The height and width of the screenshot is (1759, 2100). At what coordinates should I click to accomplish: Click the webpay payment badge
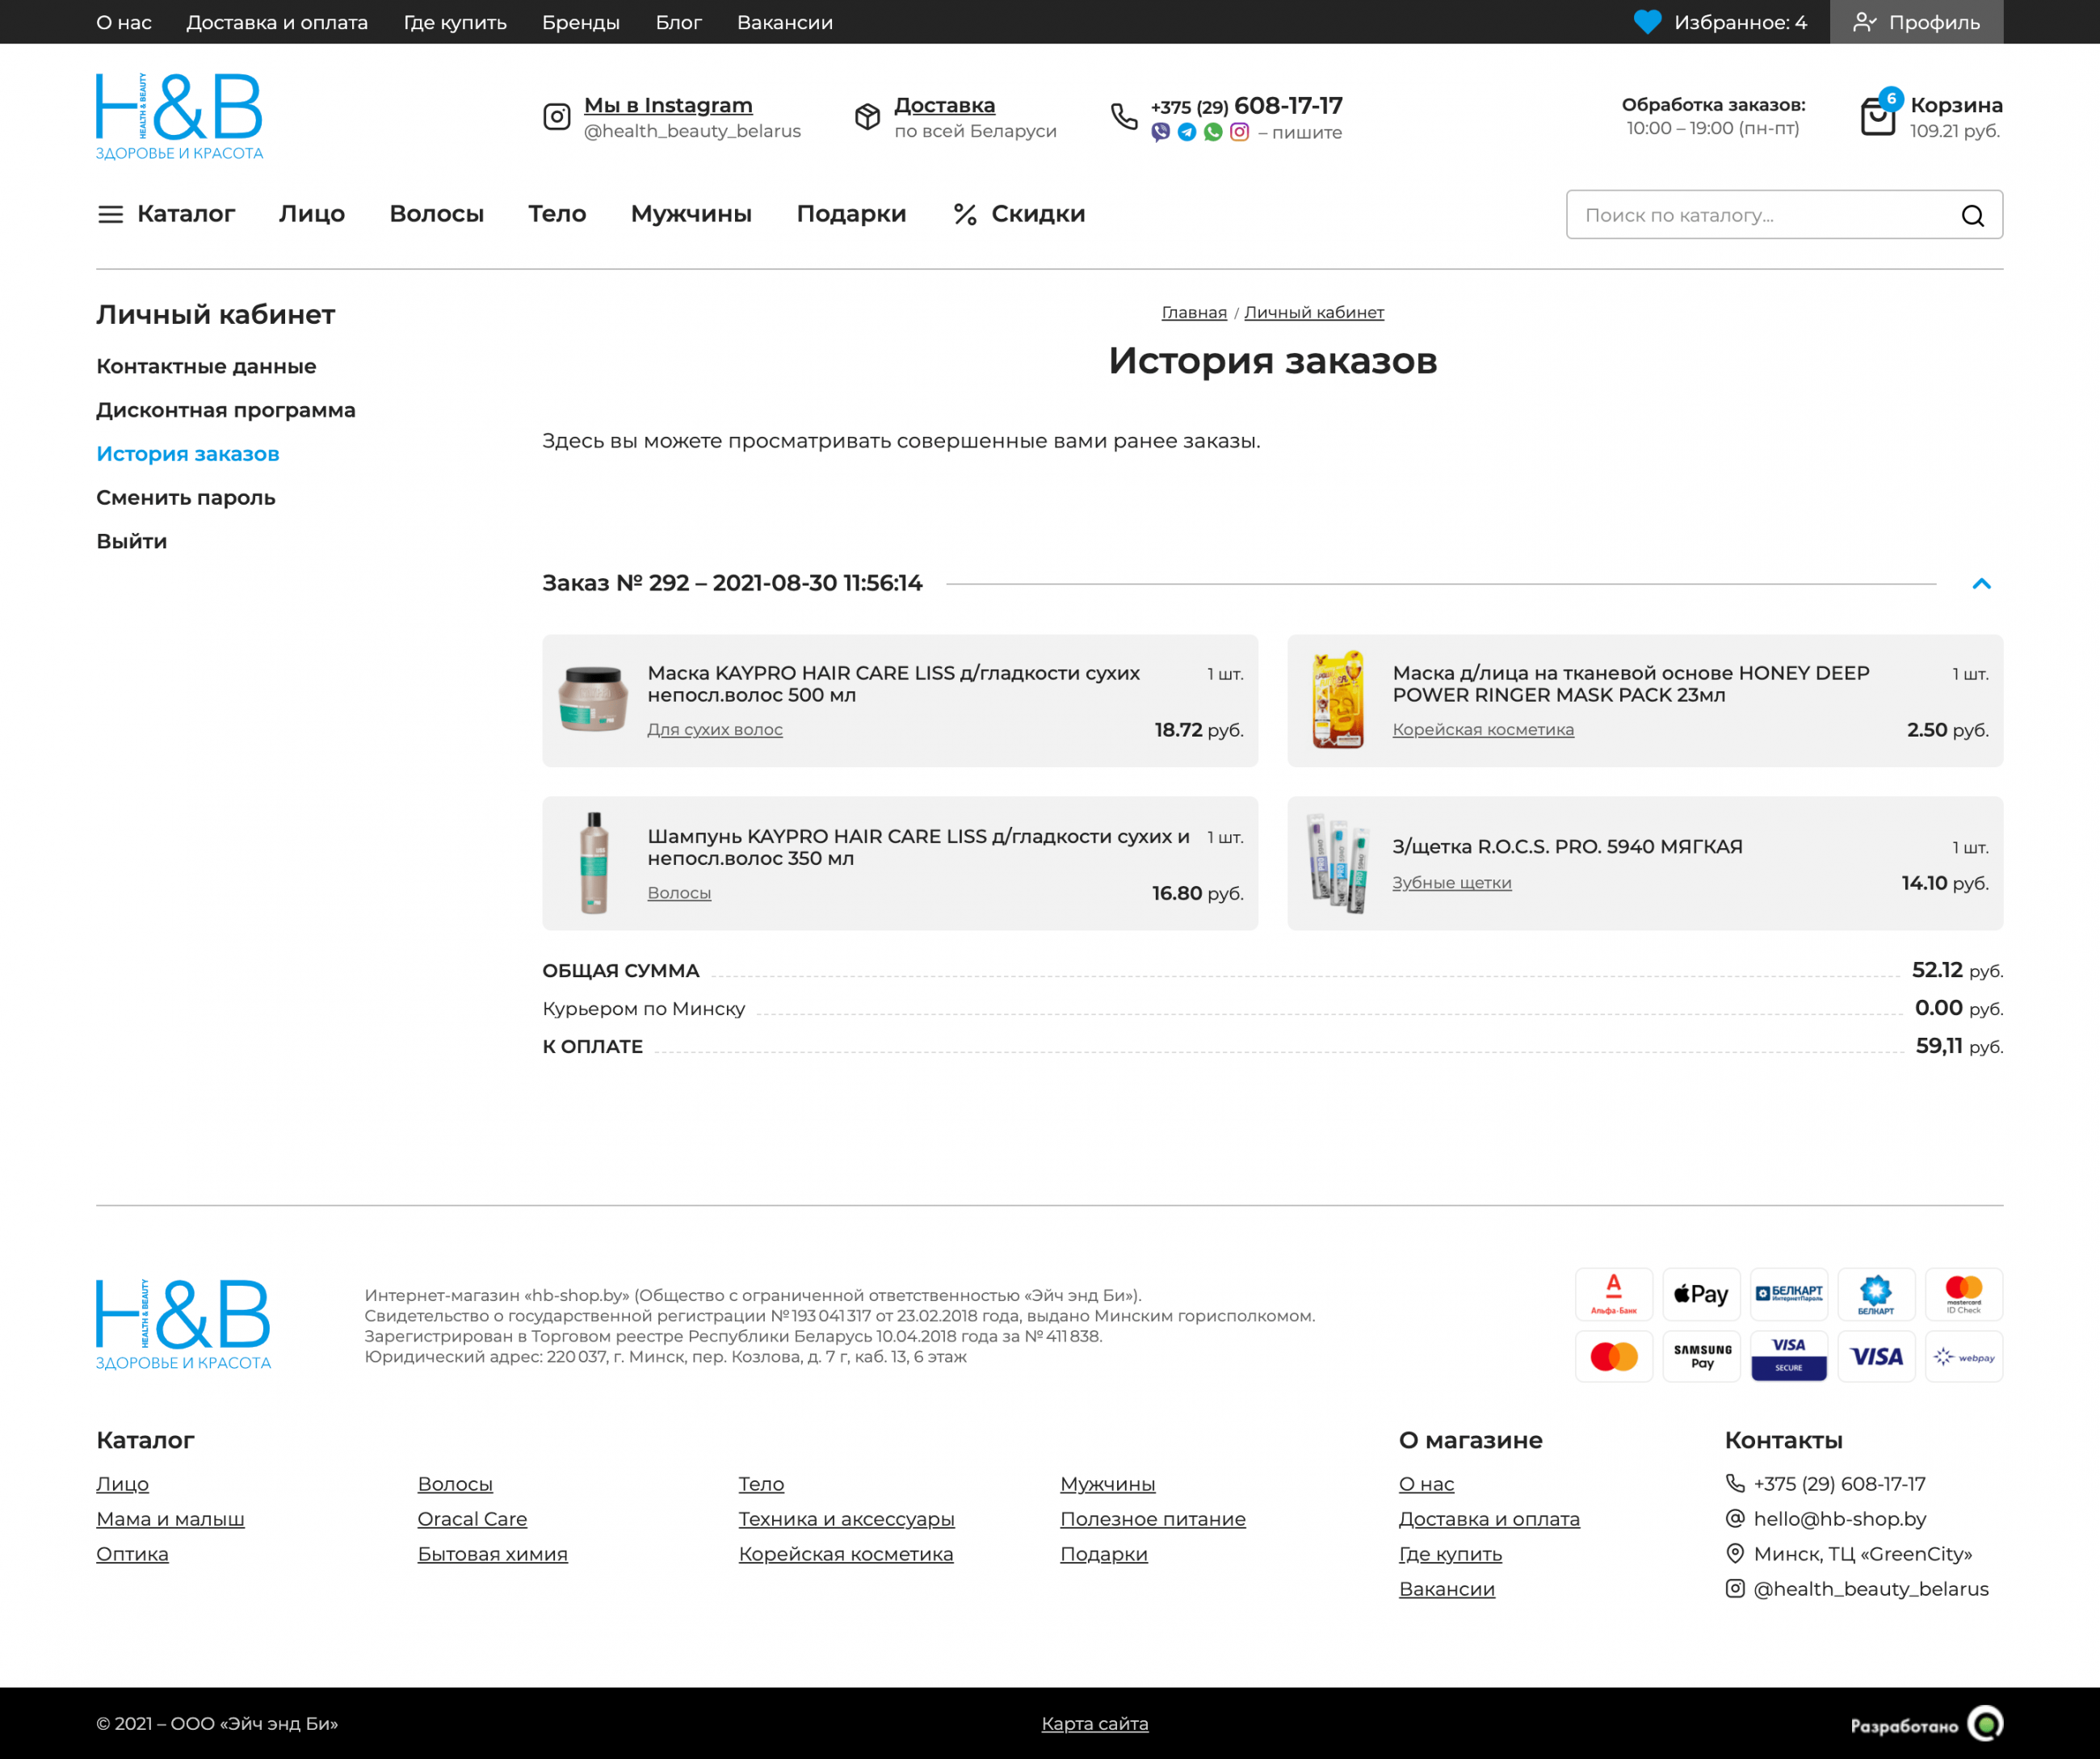click(1964, 1356)
